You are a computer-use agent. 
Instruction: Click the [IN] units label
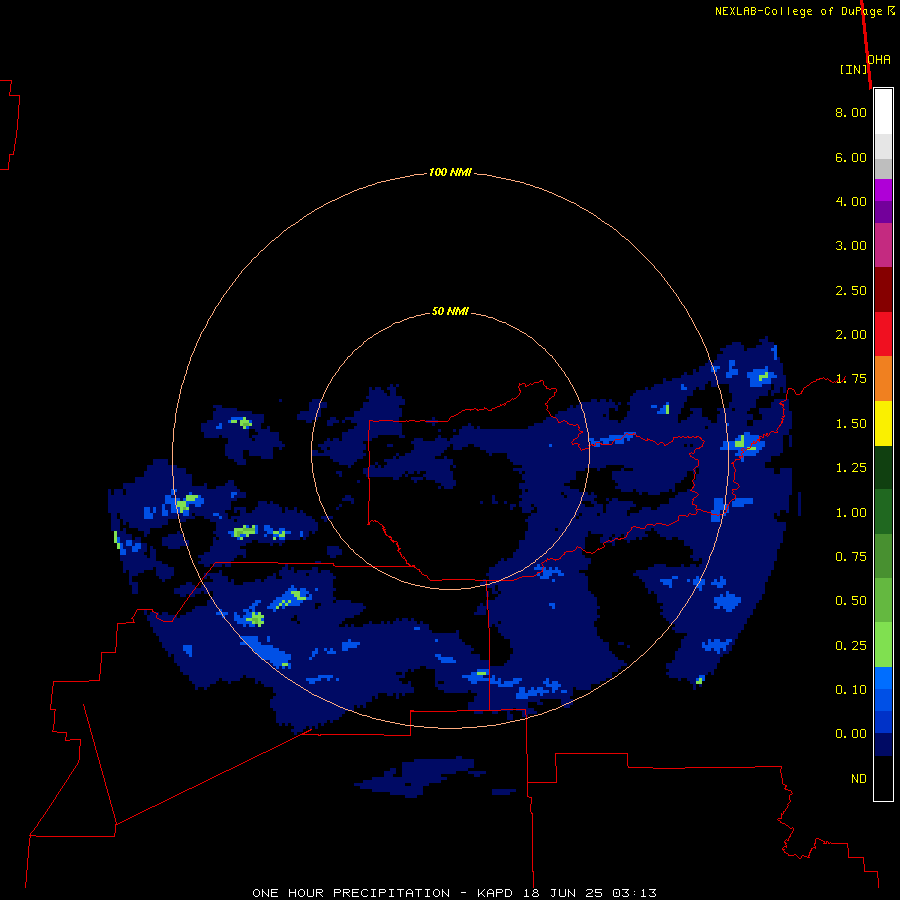click(853, 69)
